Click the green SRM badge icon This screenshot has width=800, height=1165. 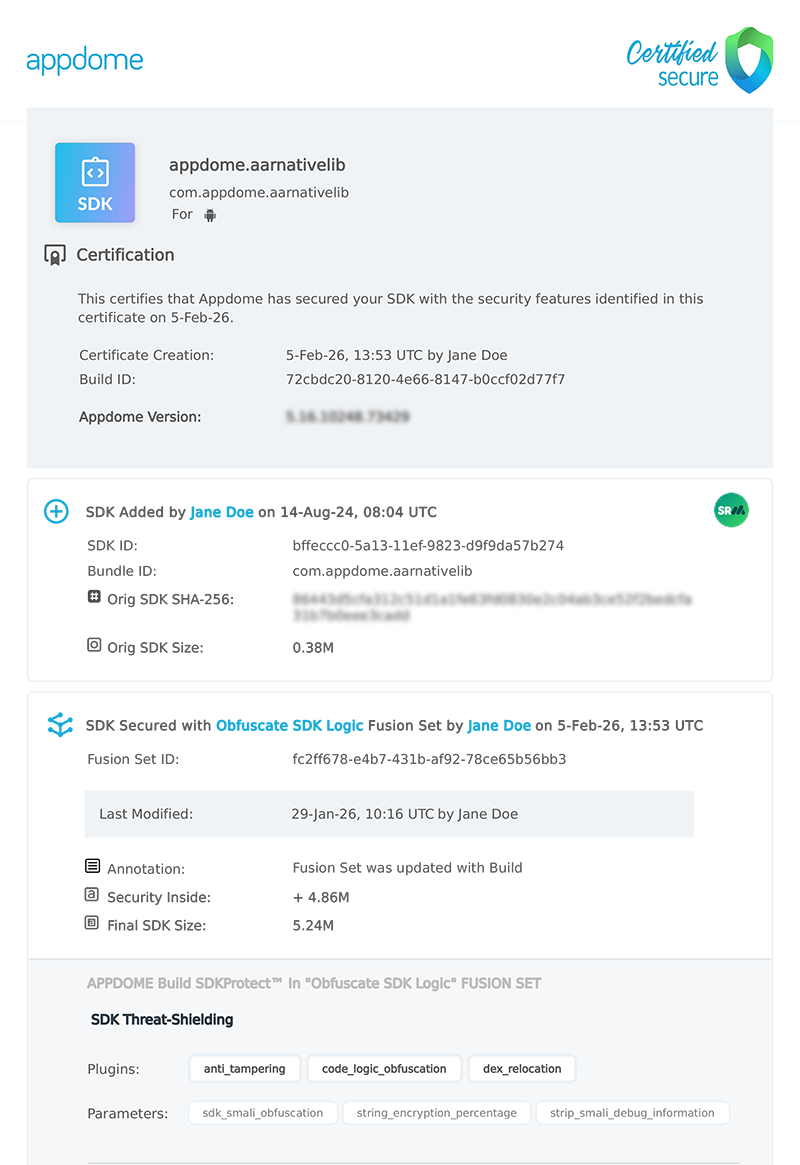tap(731, 511)
